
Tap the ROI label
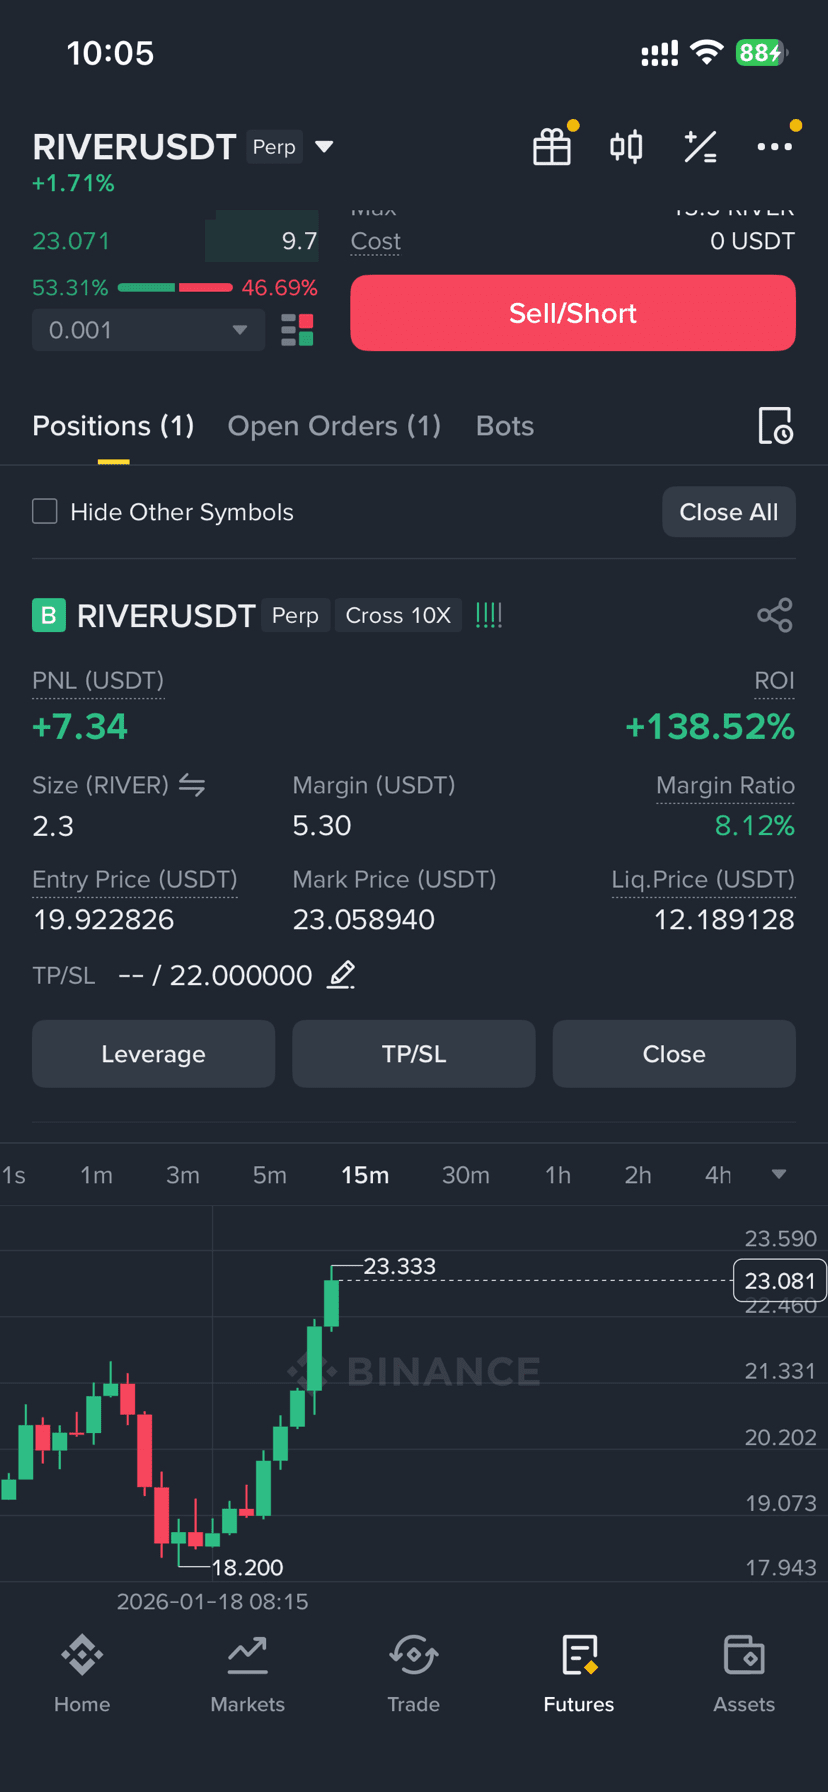pos(774,681)
